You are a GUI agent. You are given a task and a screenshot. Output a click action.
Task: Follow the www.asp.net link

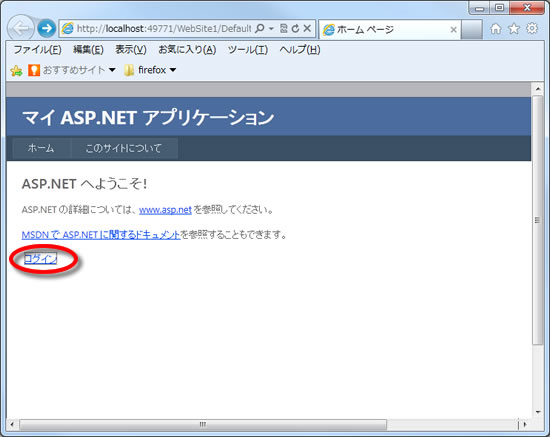pyautogui.click(x=165, y=210)
